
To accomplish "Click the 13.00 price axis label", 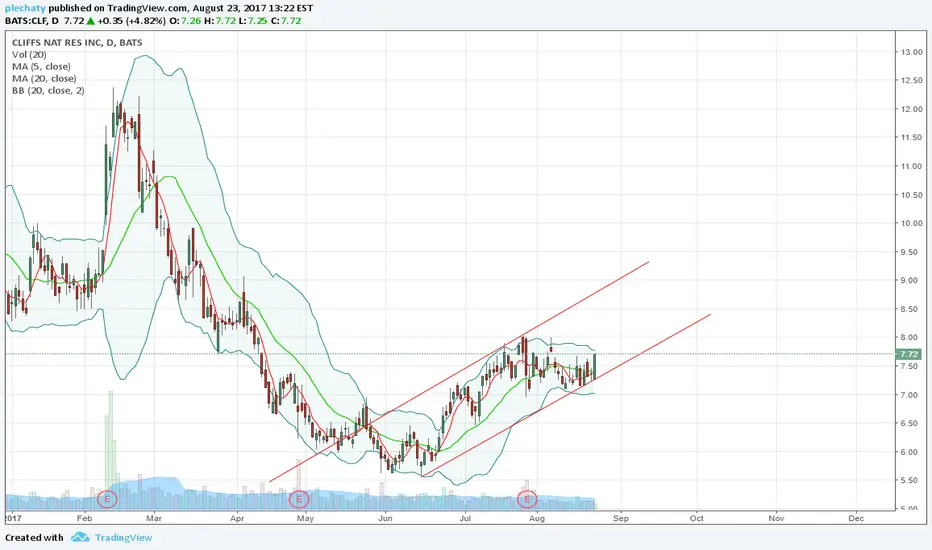I will [x=911, y=52].
